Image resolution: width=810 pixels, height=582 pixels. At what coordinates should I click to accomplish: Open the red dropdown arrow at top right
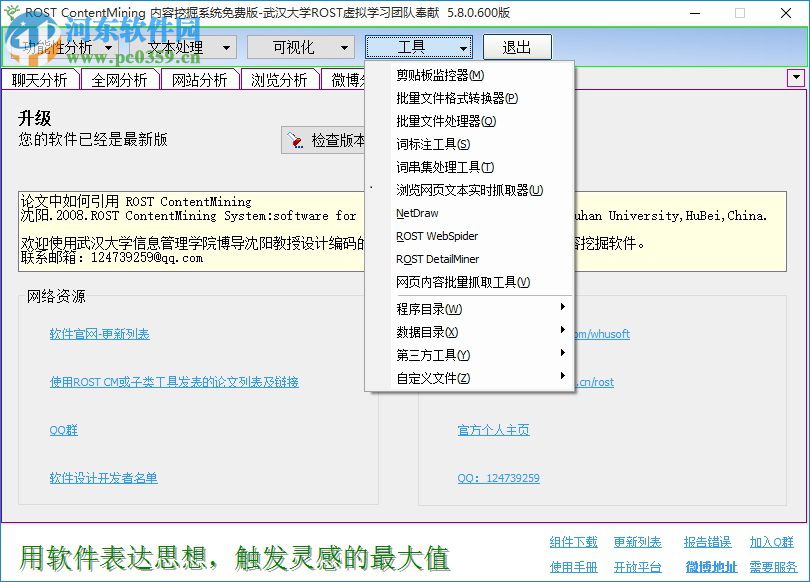[x=796, y=78]
